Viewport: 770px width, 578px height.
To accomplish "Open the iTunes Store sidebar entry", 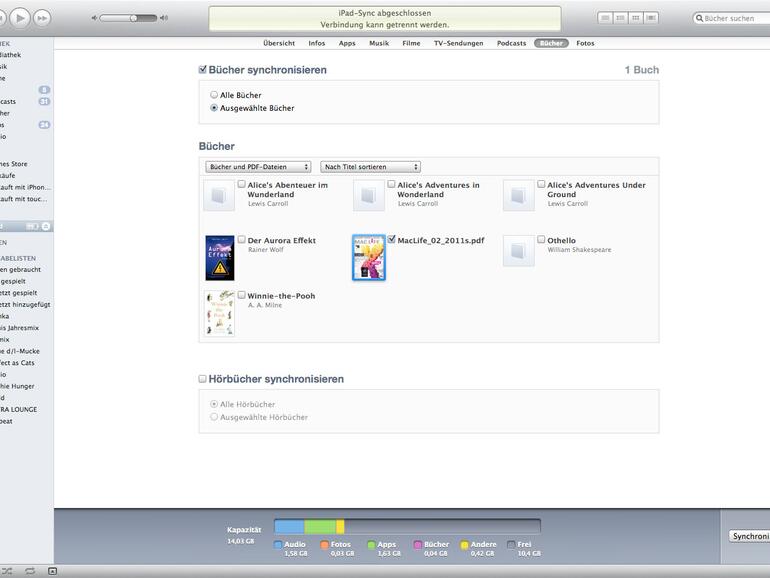I will click(x=14, y=164).
